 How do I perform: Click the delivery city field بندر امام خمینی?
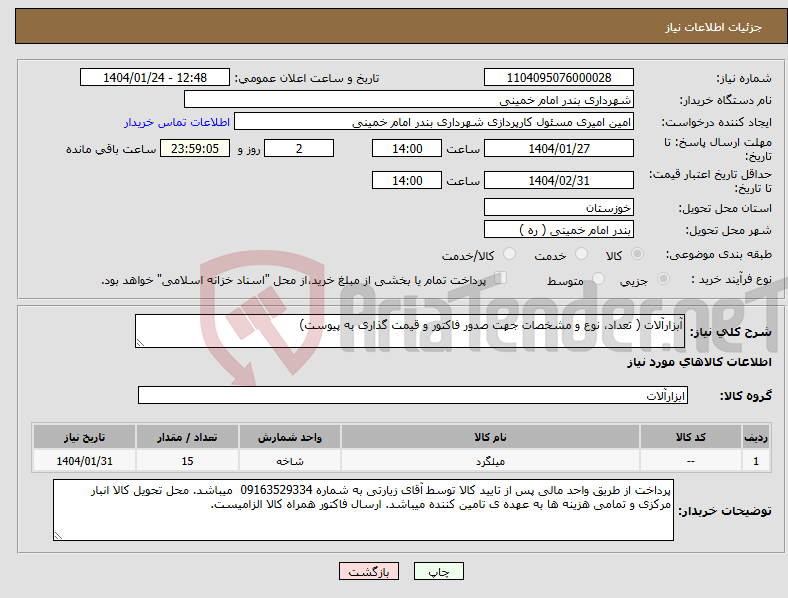[558, 230]
